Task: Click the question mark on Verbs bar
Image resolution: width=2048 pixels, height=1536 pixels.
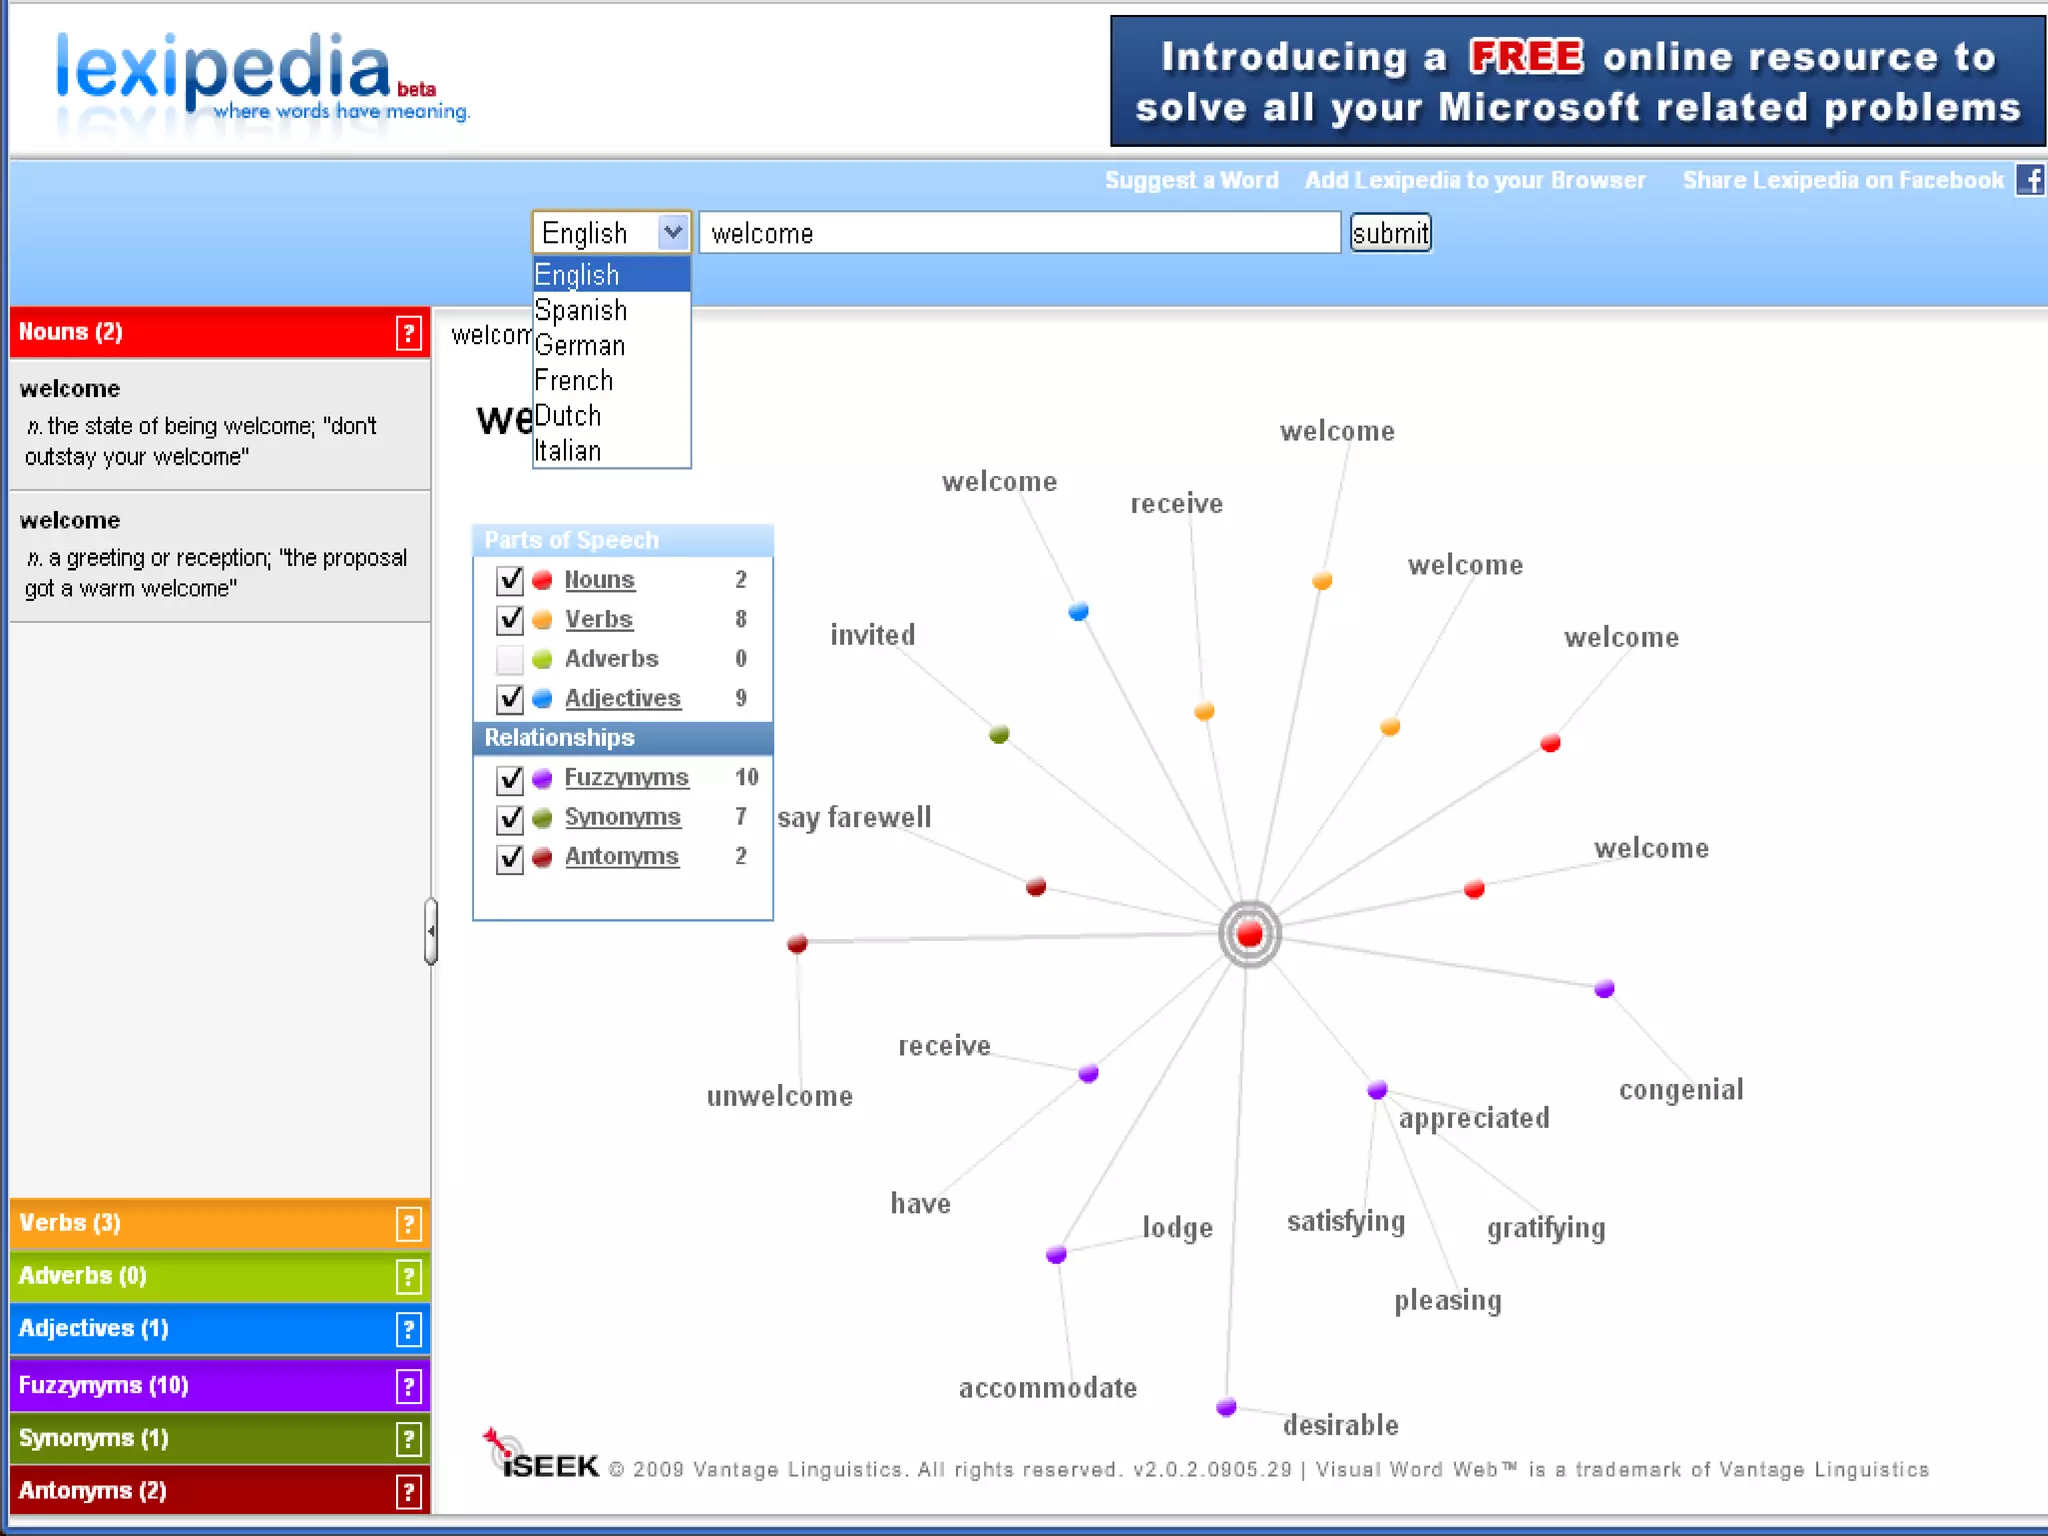Action: point(408,1224)
